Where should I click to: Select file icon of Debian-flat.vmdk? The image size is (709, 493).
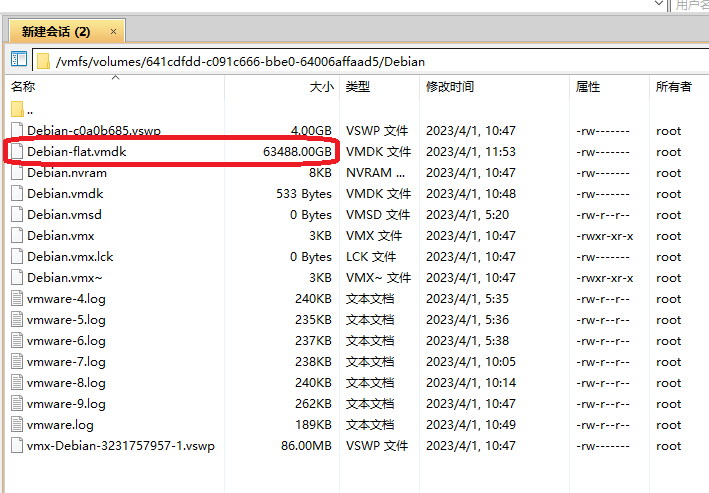click(17, 151)
